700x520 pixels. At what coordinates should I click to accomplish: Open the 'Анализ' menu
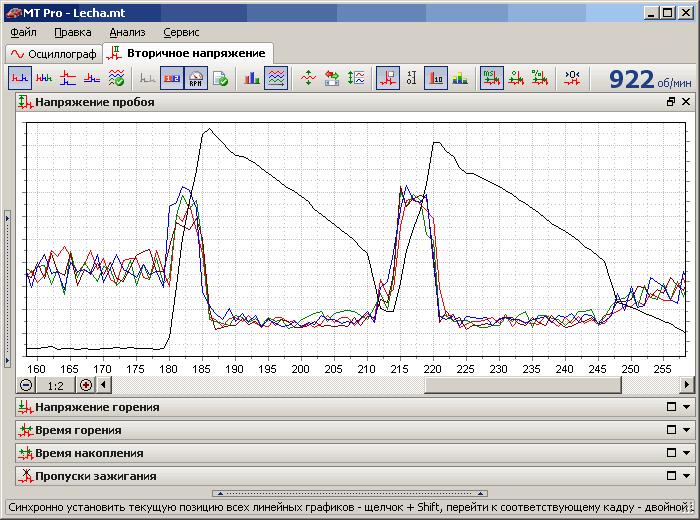[127, 32]
